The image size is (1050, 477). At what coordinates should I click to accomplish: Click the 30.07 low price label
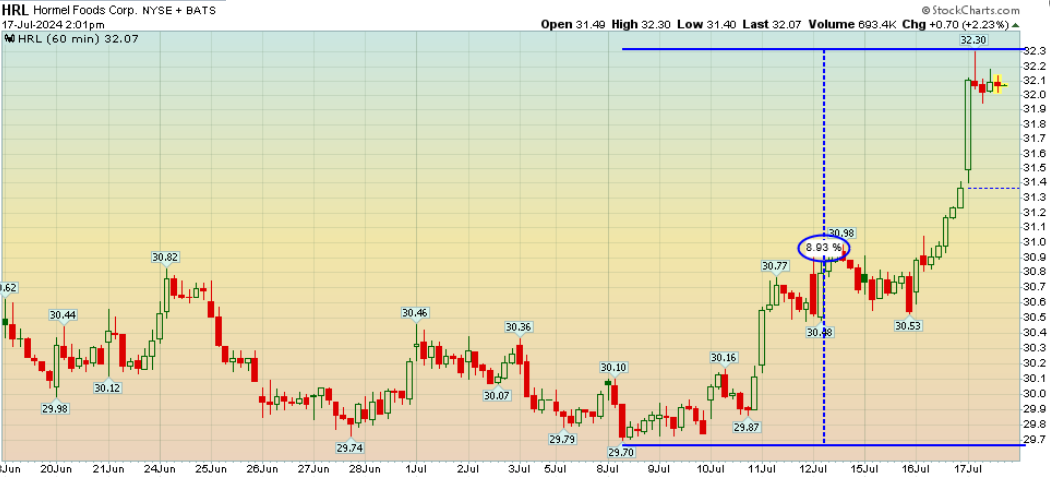tap(497, 395)
